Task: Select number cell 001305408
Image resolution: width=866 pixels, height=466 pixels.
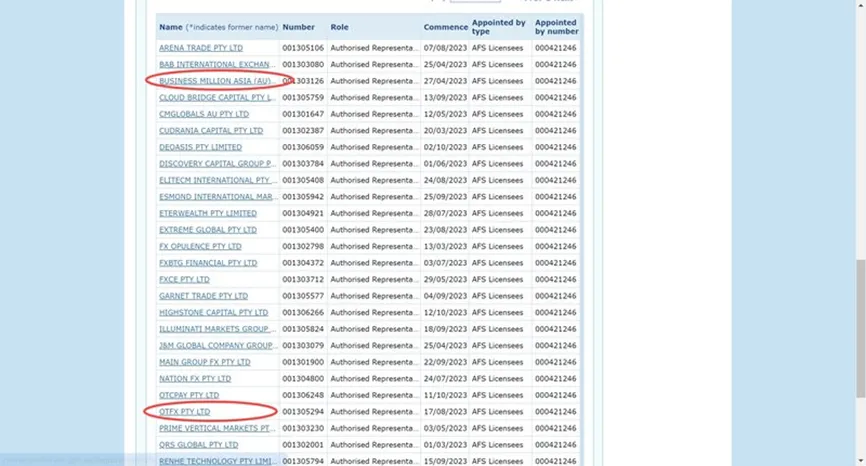Action: pos(303,181)
